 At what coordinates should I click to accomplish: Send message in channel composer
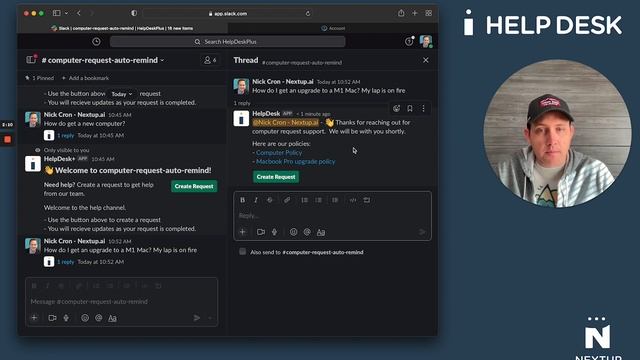[197, 318]
